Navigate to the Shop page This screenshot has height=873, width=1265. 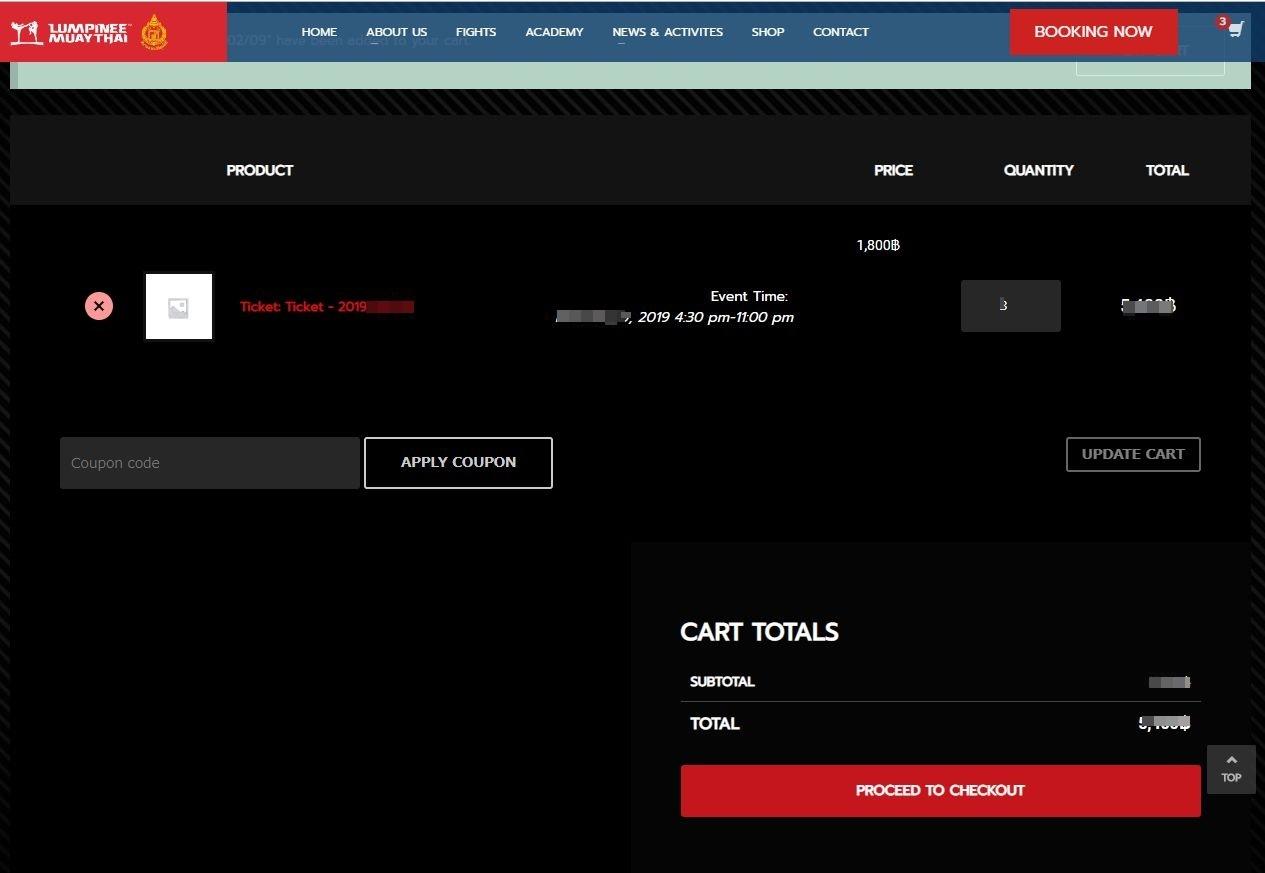(768, 32)
